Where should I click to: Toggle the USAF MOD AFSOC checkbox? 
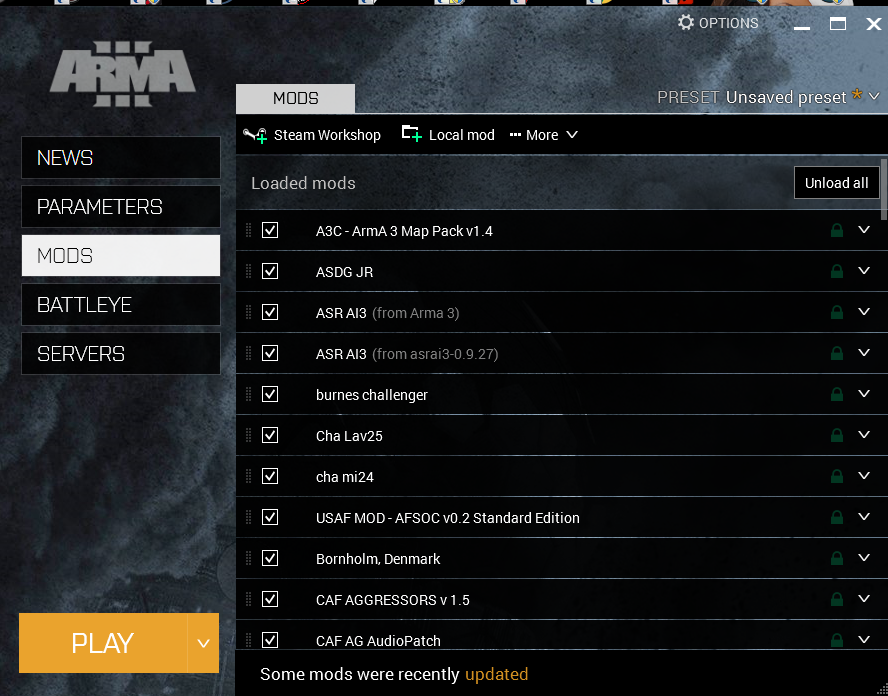[270, 518]
